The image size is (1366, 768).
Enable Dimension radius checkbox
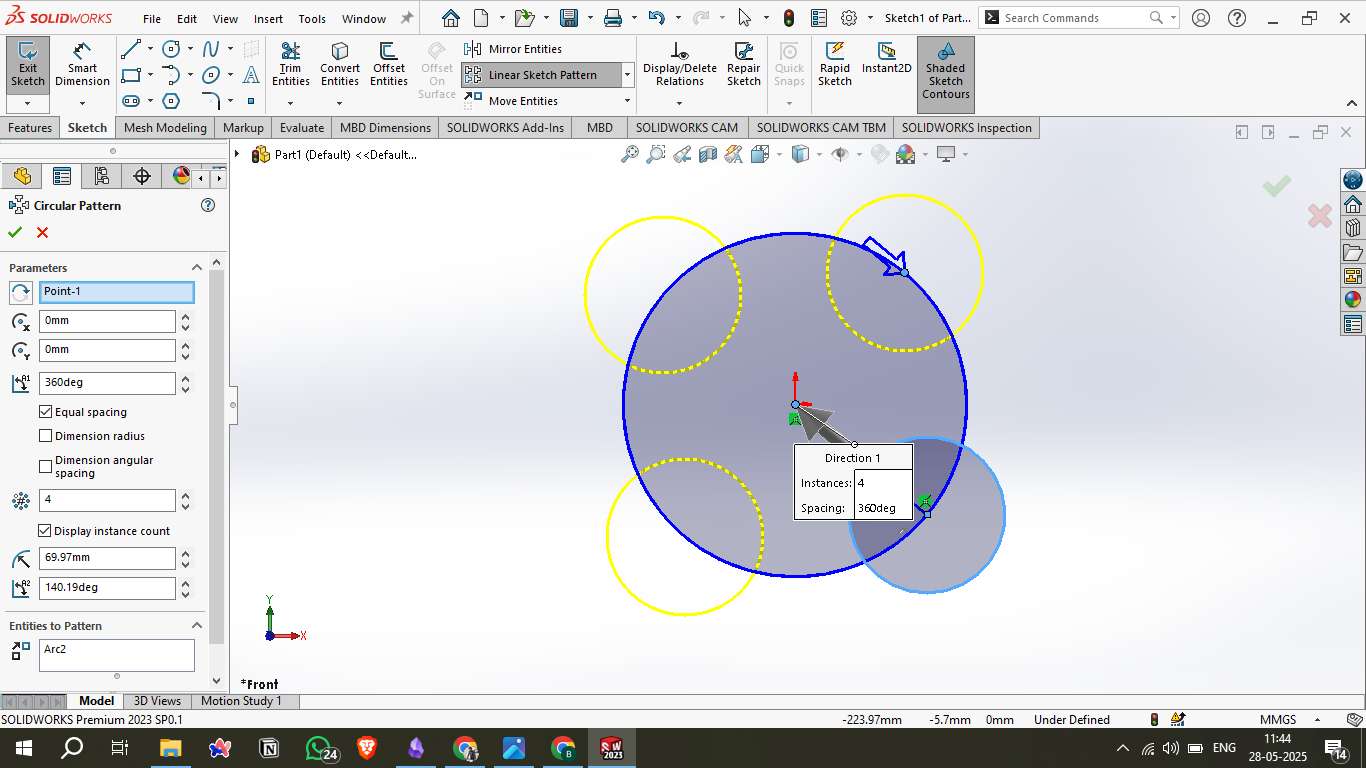46,436
